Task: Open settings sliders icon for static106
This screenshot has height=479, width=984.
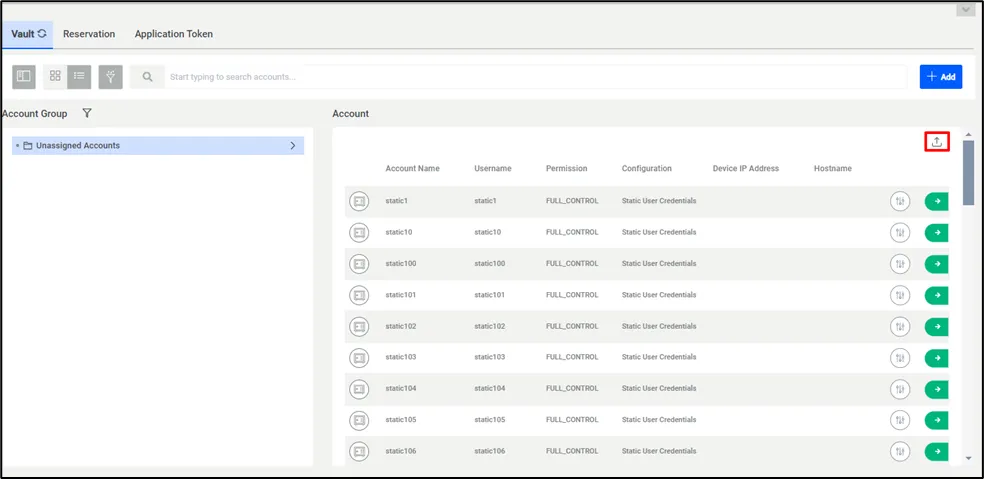Action: 900,451
